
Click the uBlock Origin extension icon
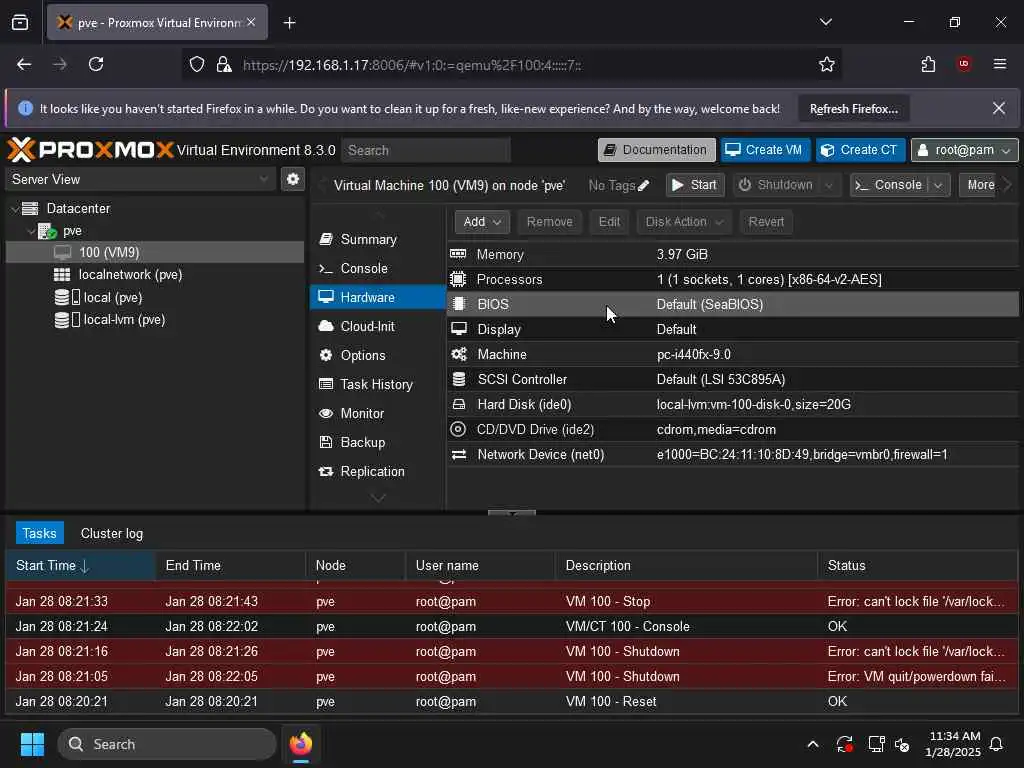(964, 64)
